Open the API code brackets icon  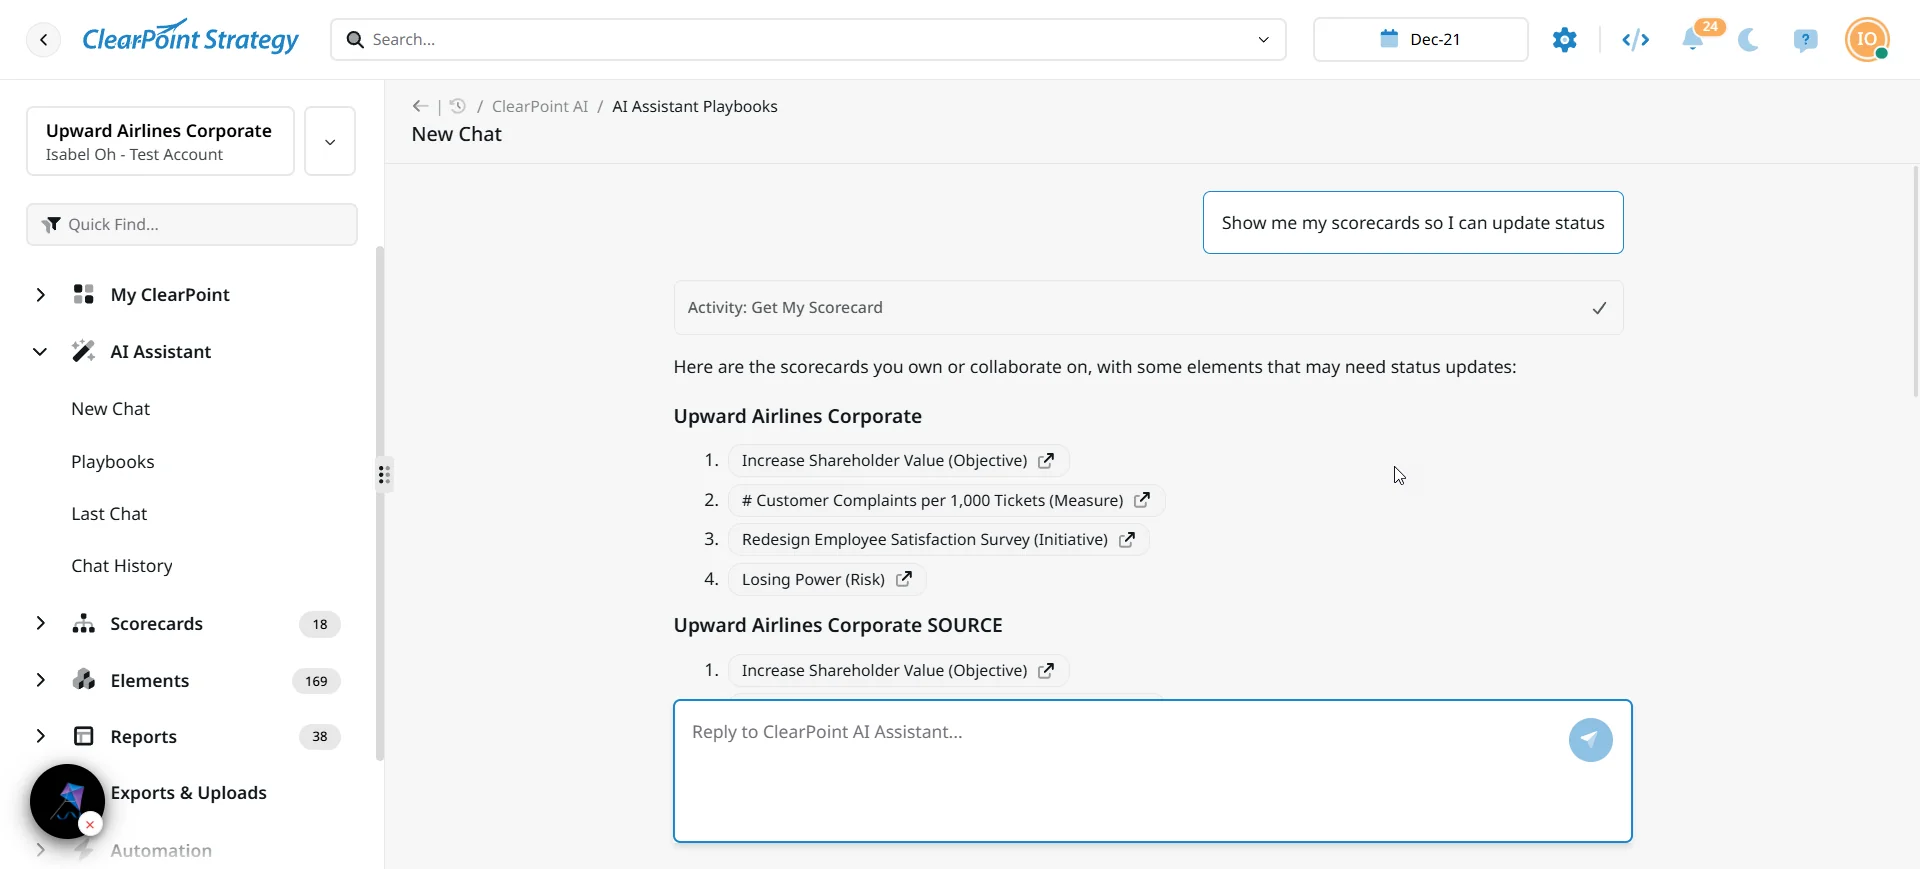click(x=1635, y=40)
